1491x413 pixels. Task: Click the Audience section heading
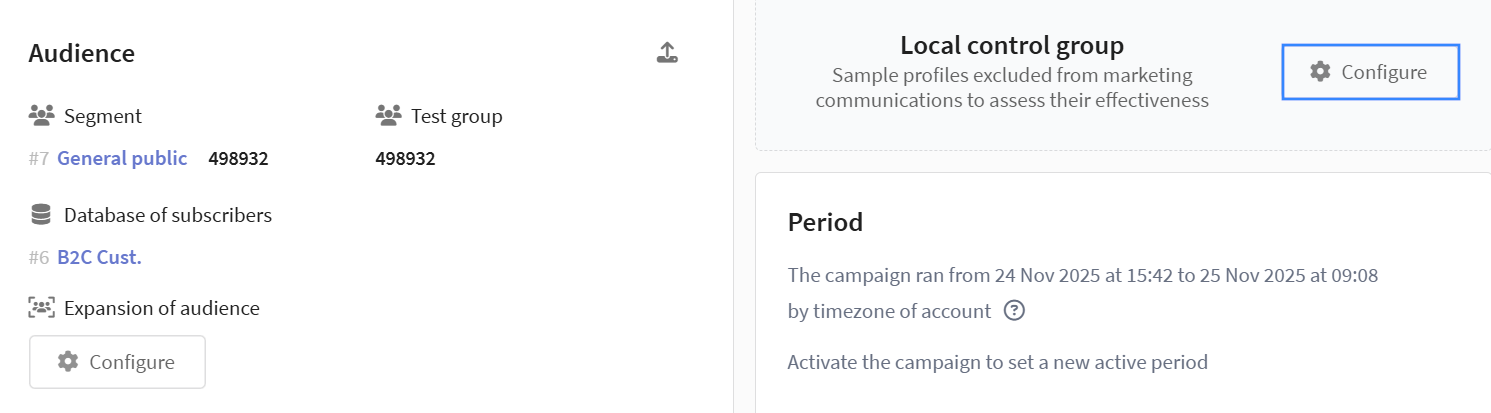tap(82, 54)
